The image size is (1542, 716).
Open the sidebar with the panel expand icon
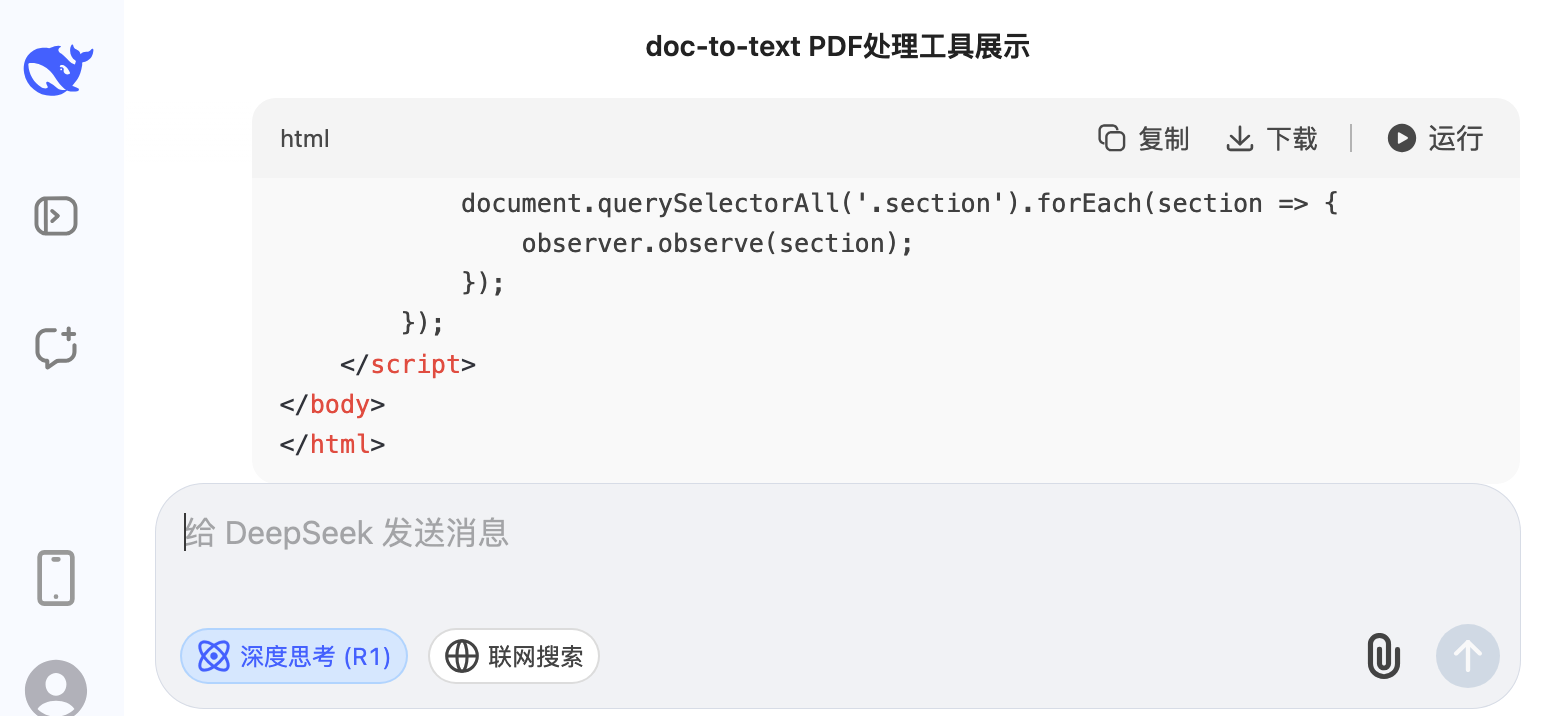click(x=56, y=216)
